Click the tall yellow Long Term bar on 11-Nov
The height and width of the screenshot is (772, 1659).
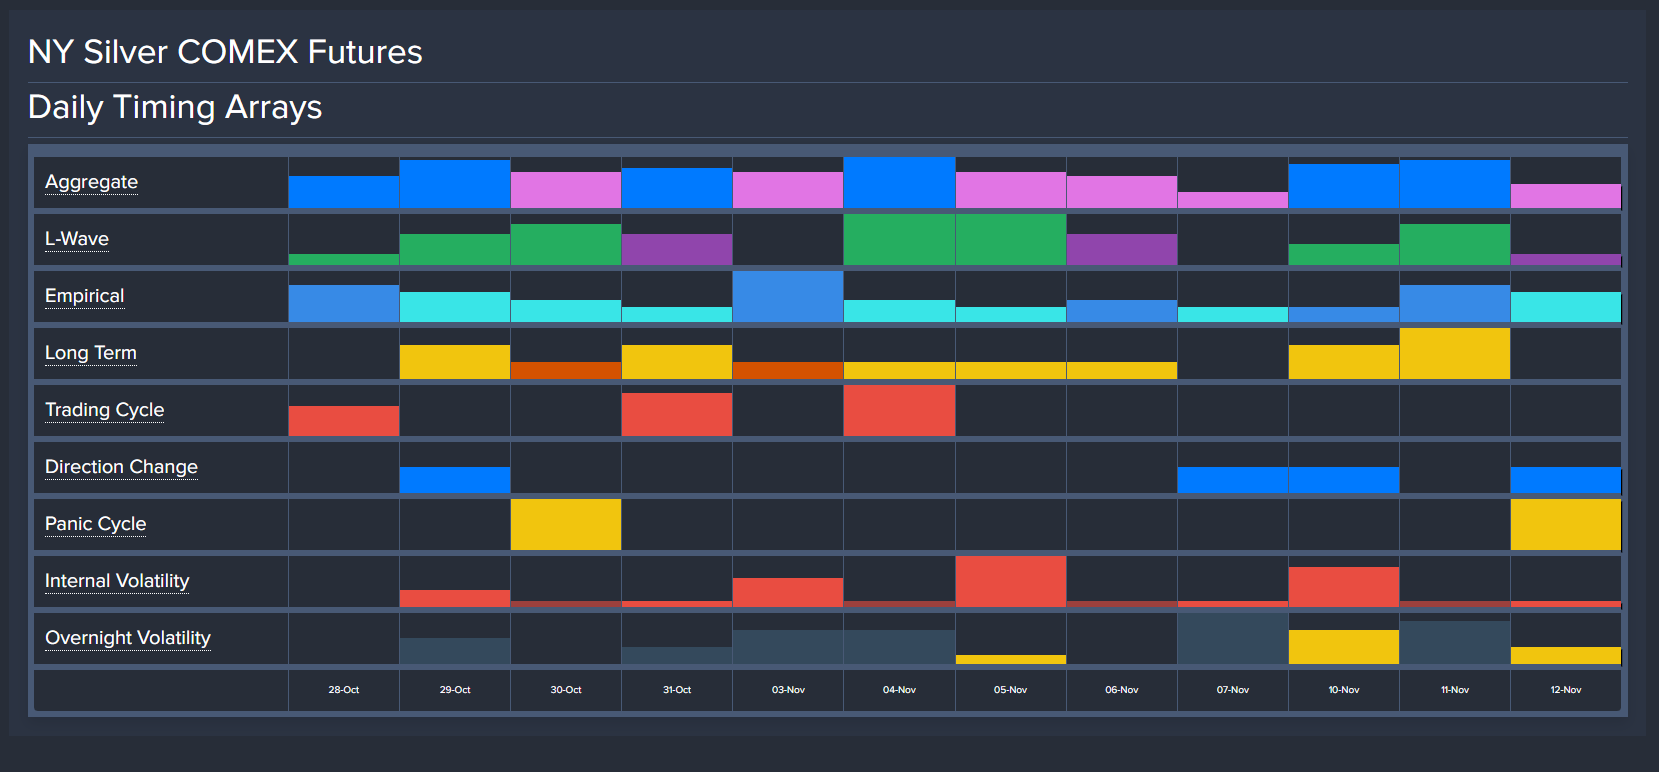tap(1454, 354)
